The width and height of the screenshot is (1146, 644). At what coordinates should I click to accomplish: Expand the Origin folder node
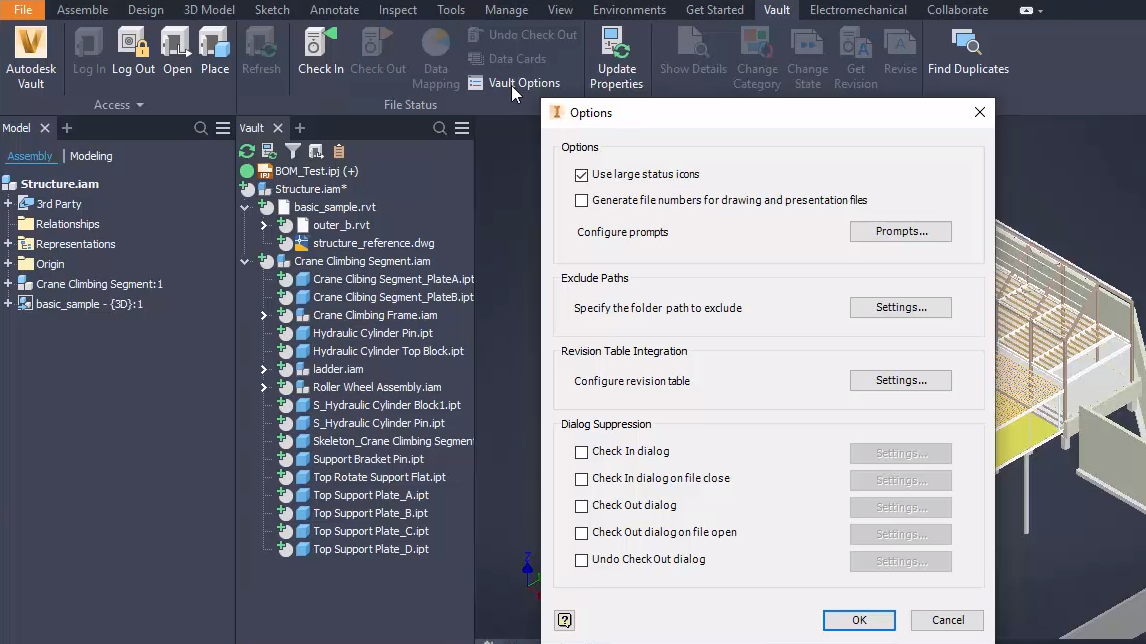(x=8, y=263)
